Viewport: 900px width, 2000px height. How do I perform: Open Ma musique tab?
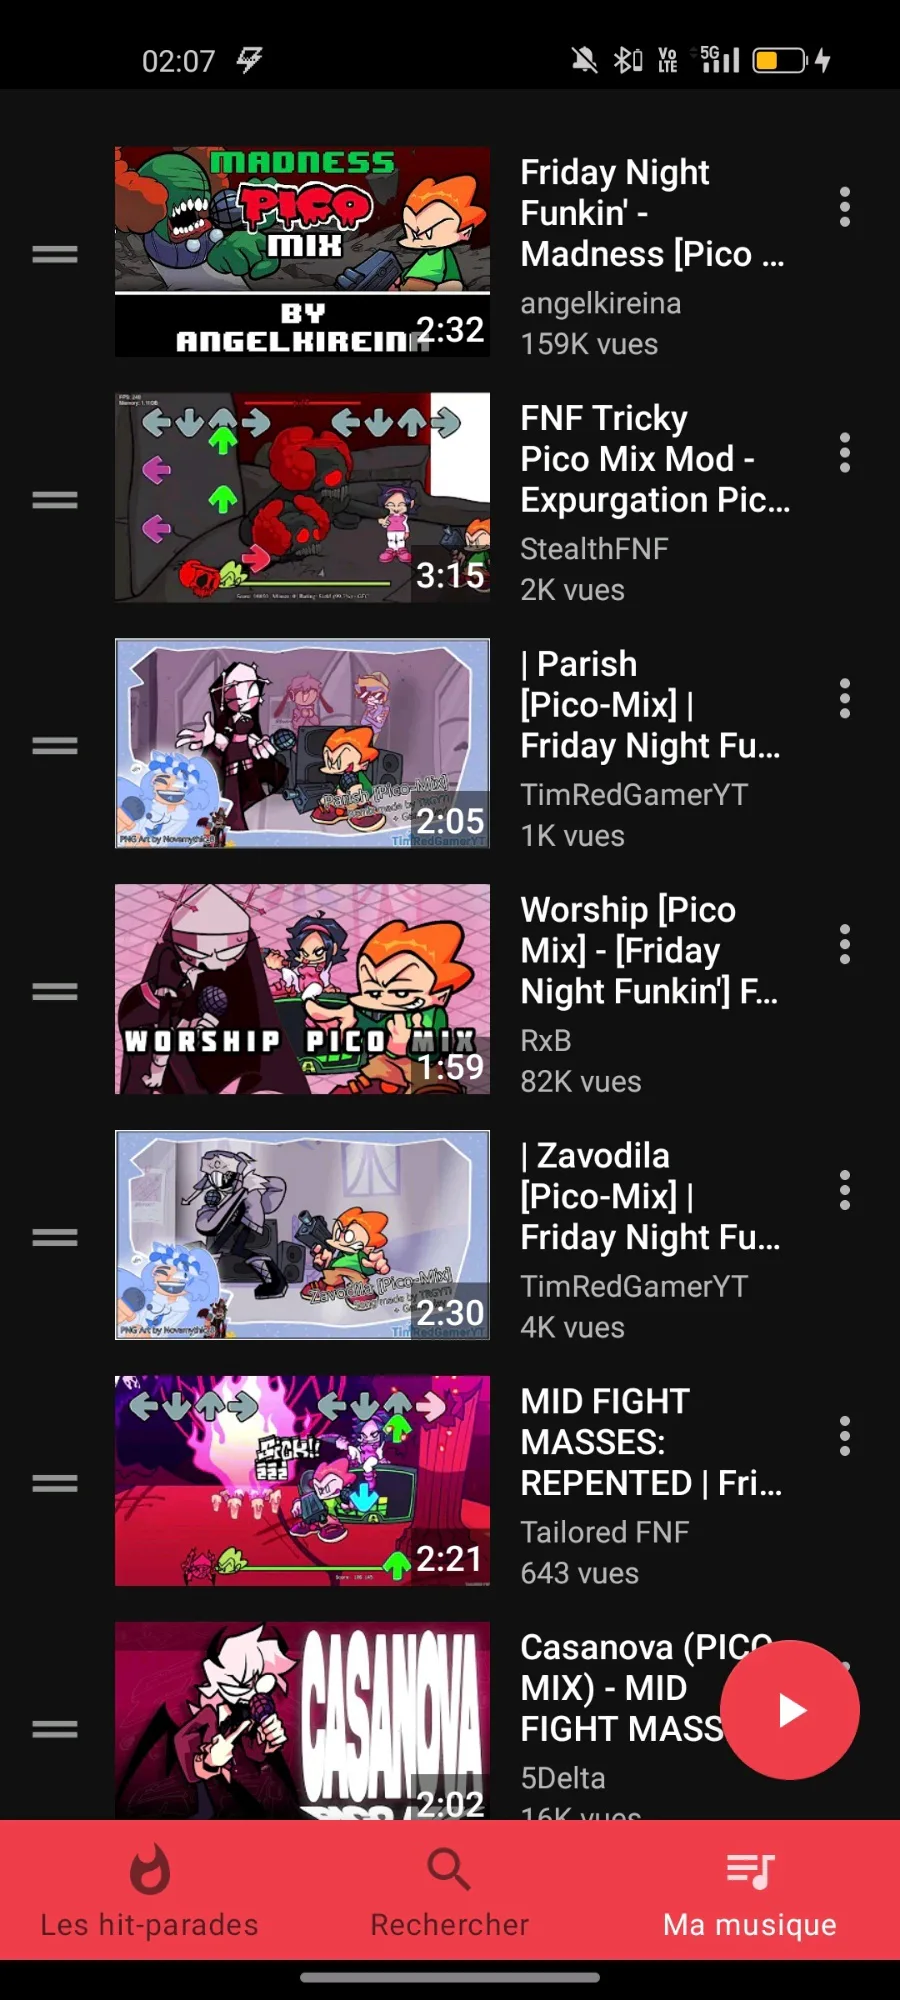point(750,1891)
